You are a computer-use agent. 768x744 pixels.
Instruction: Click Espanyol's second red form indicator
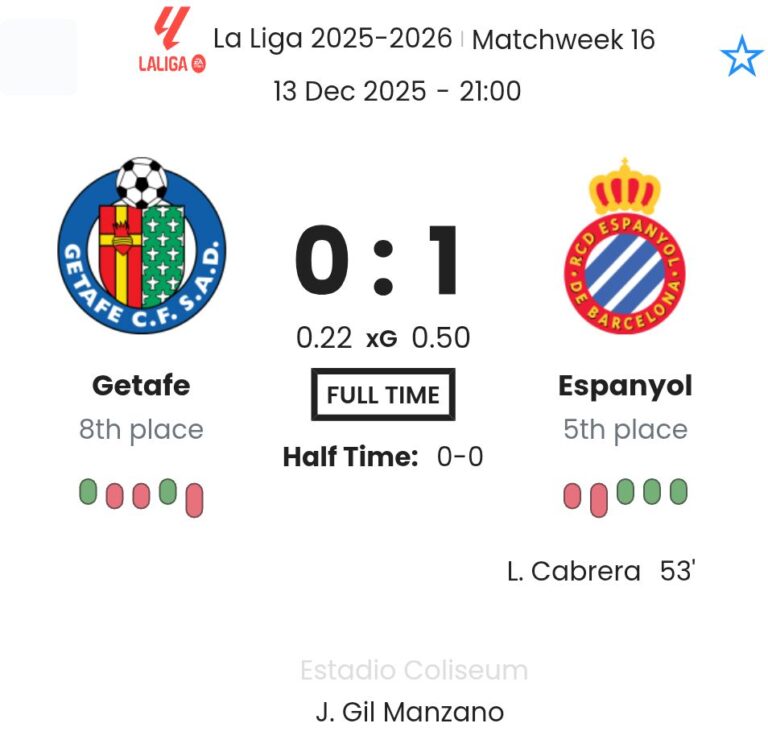(x=598, y=499)
